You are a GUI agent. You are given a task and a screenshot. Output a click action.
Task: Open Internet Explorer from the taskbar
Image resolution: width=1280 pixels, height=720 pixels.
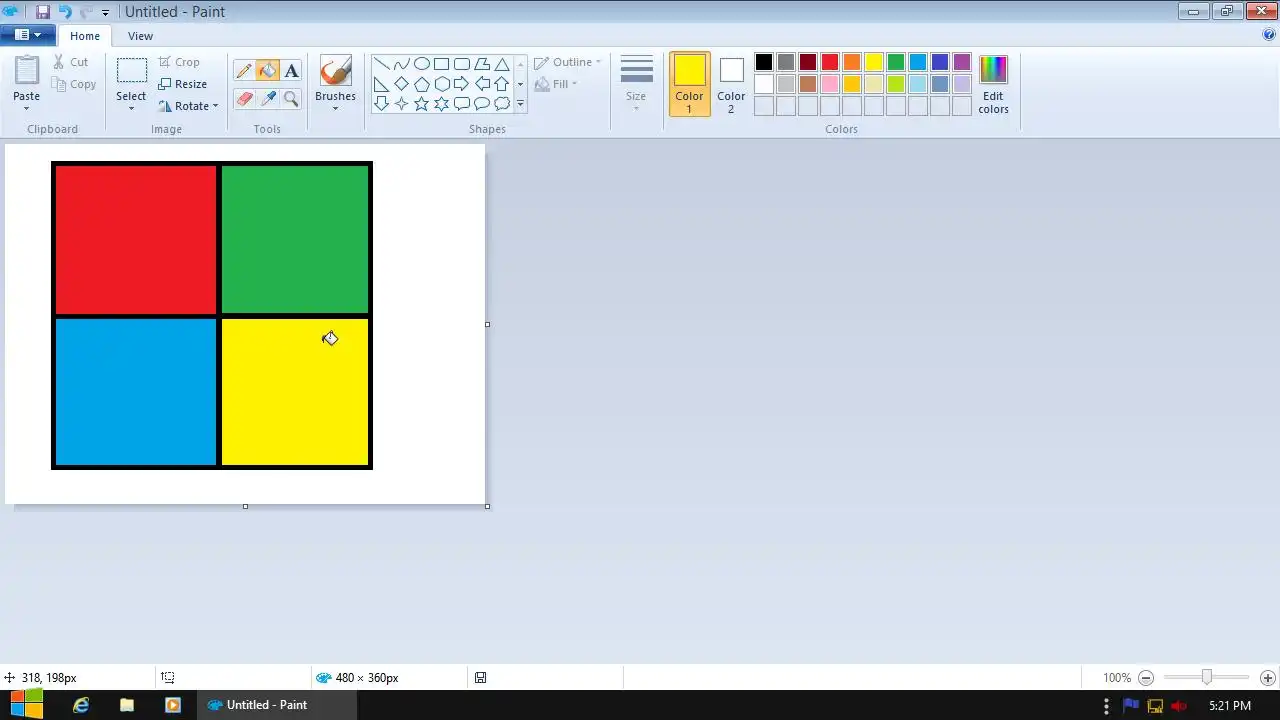coord(81,705)
